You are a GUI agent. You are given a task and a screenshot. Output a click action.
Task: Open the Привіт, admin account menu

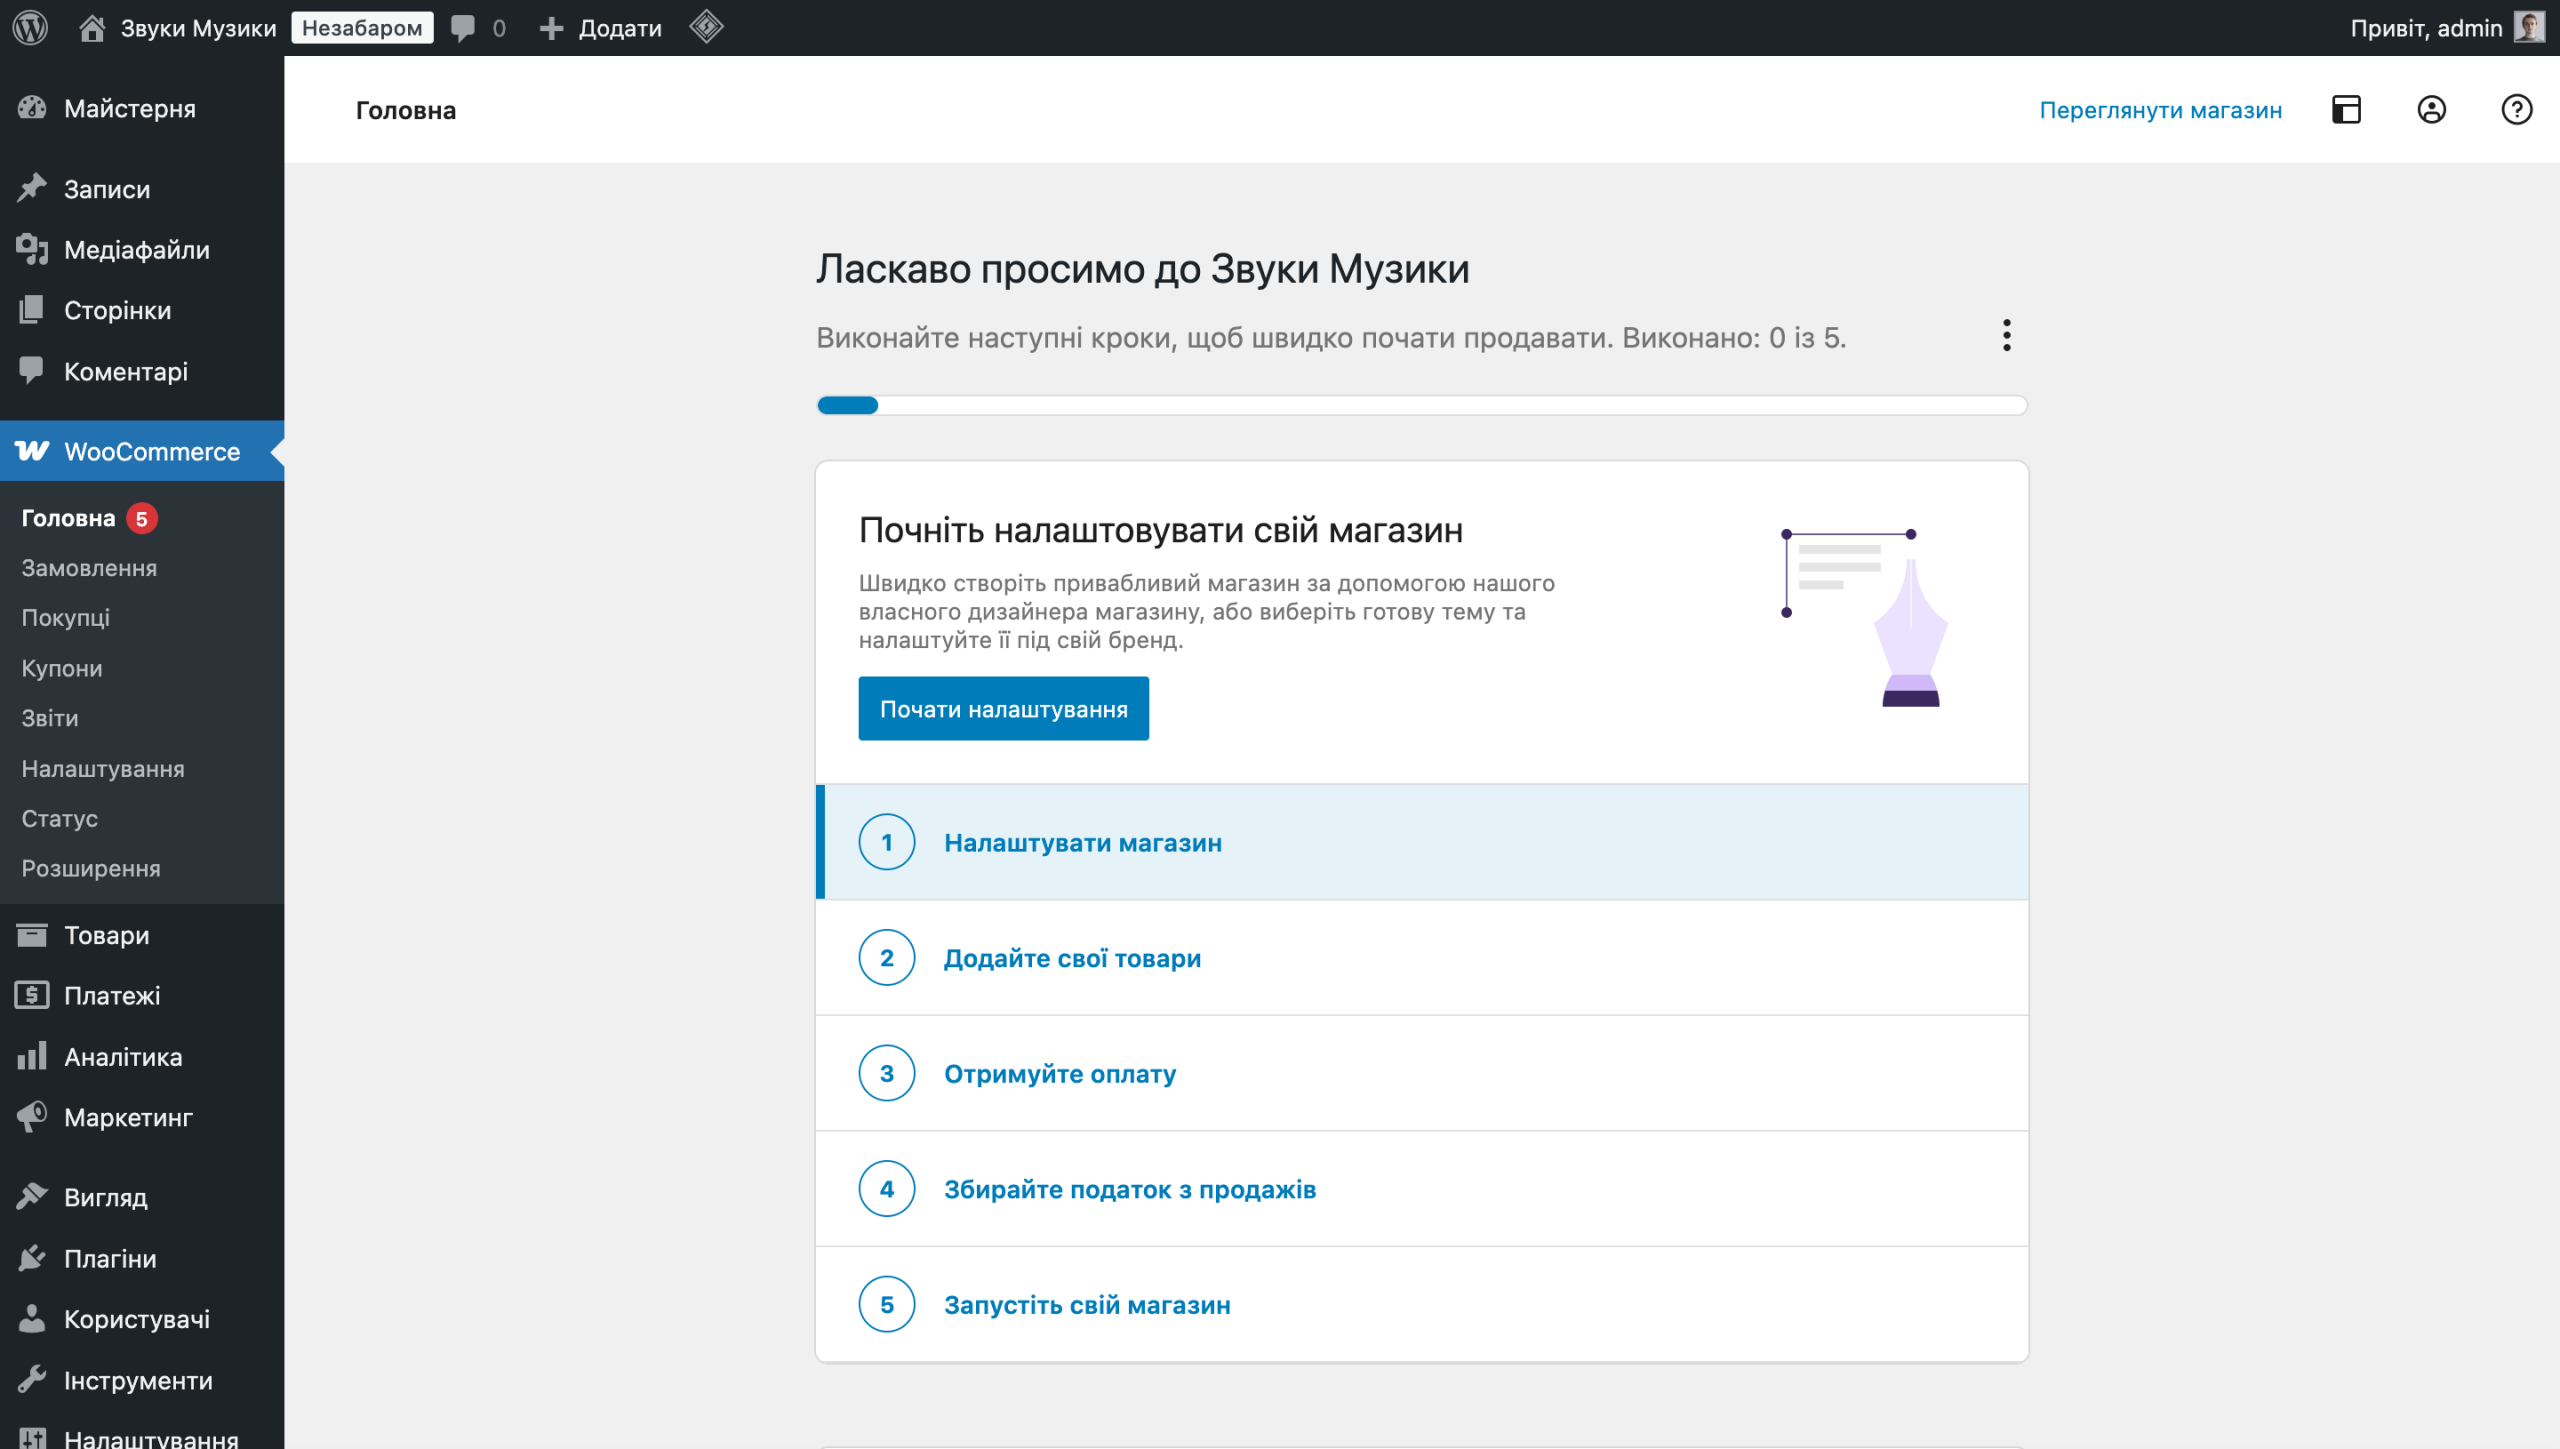click(2447, 28)
